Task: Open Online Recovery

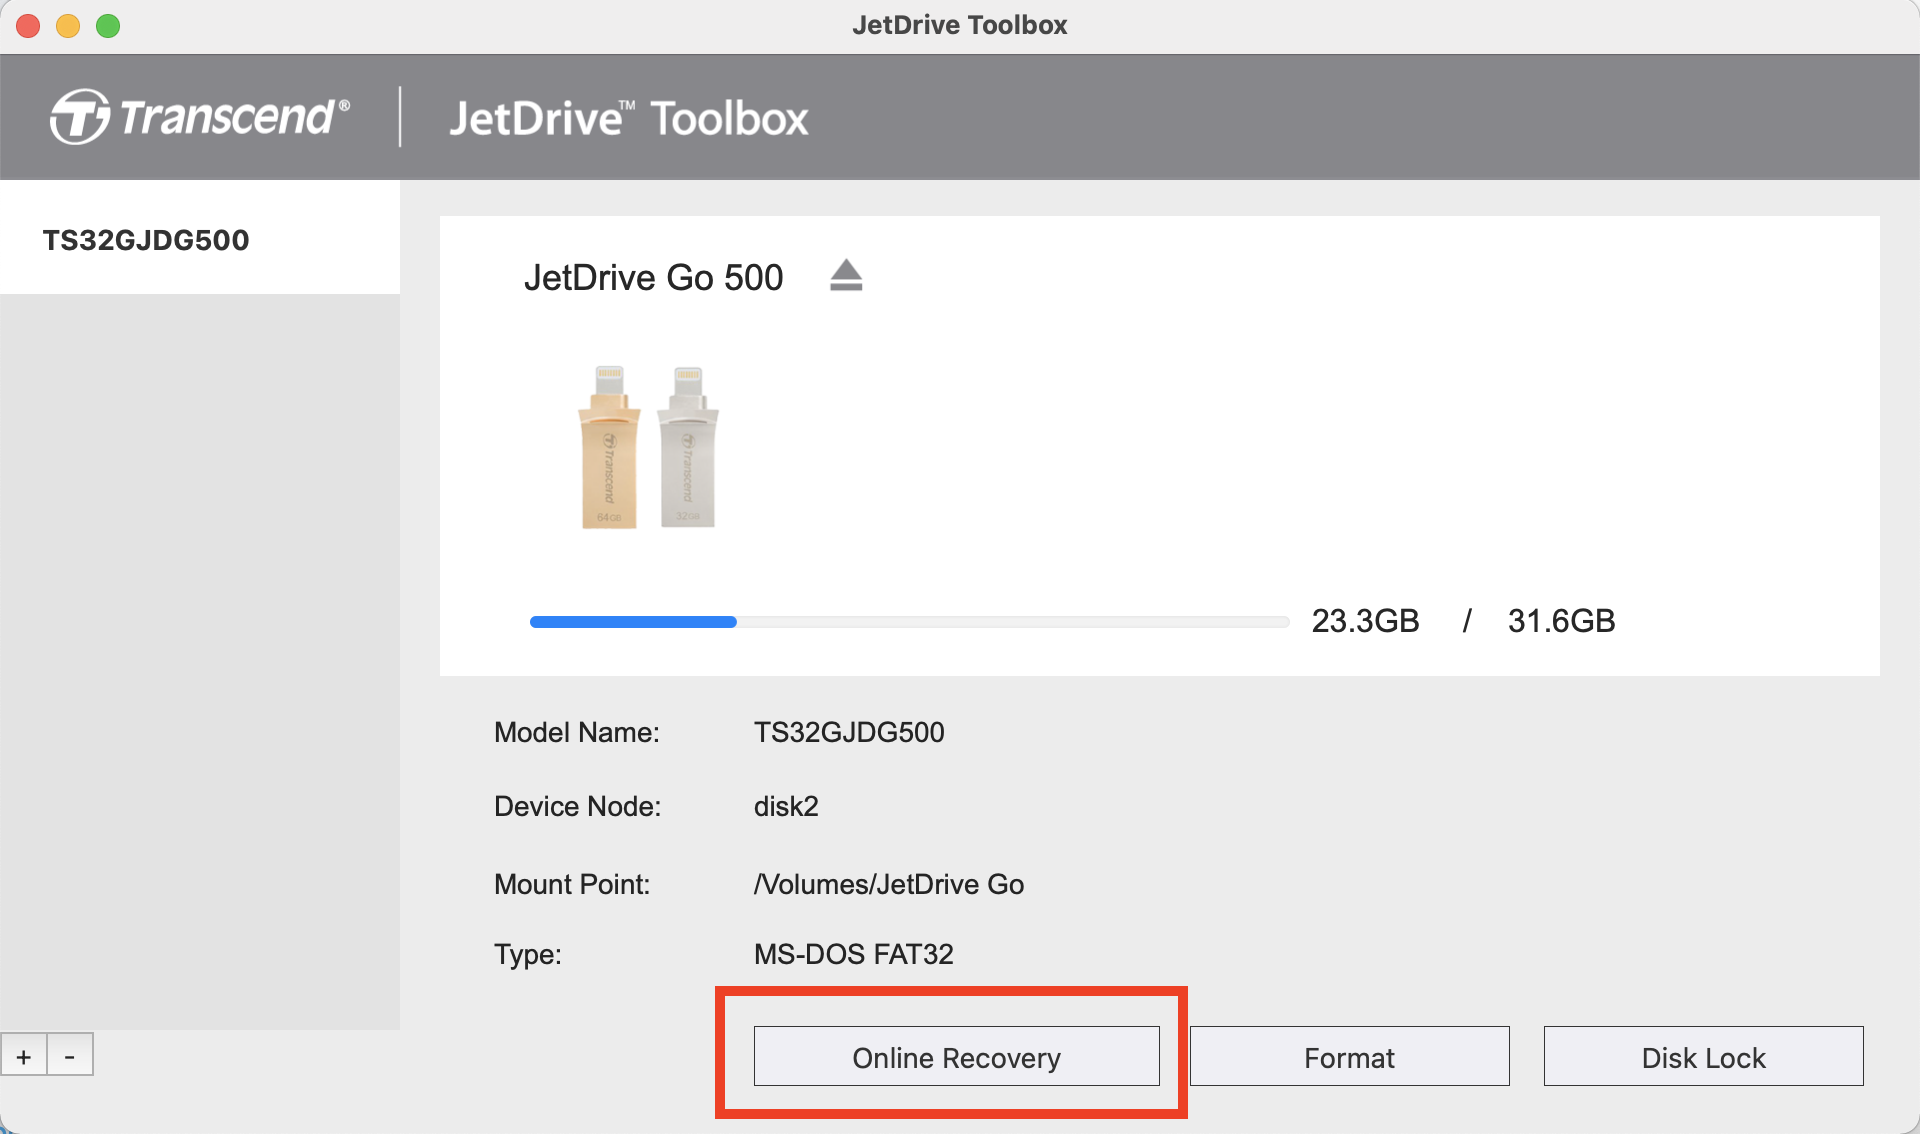Action: [x=956, y=1056]
